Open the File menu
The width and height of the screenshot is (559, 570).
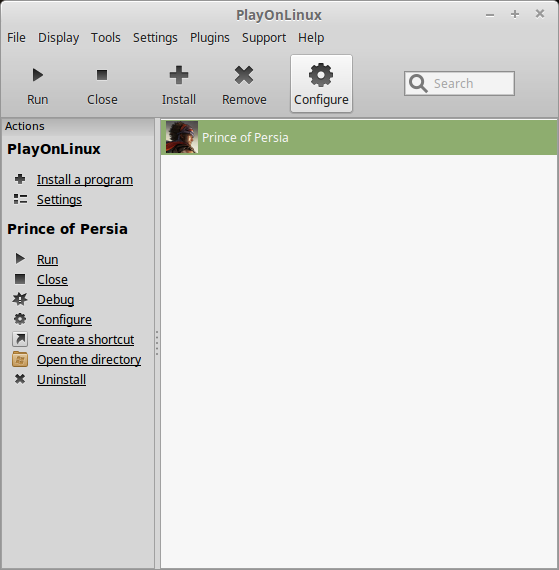[16, 37]
